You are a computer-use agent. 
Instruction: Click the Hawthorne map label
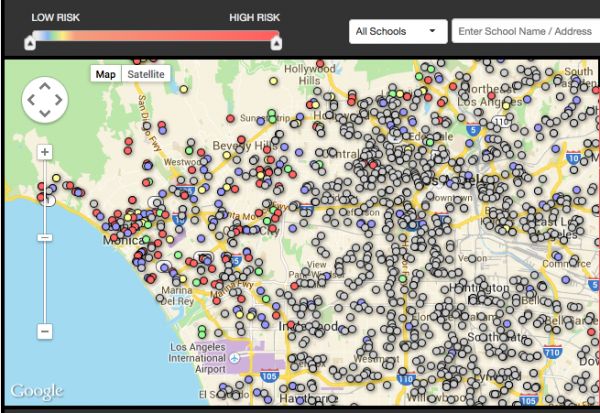(x=308, y=398)
